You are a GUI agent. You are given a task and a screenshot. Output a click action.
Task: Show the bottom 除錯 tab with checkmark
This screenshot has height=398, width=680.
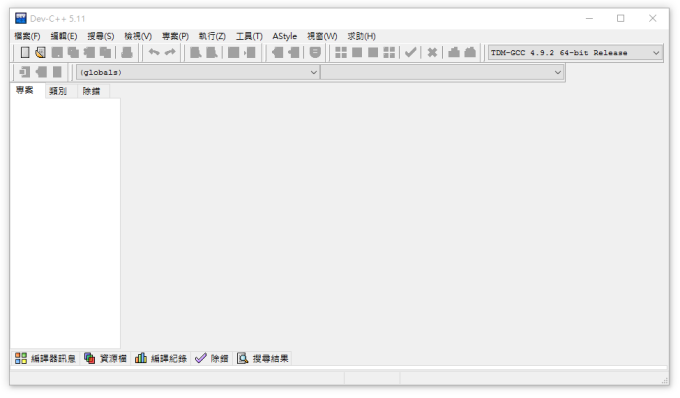pyautogui.click(x=212, y=359)
